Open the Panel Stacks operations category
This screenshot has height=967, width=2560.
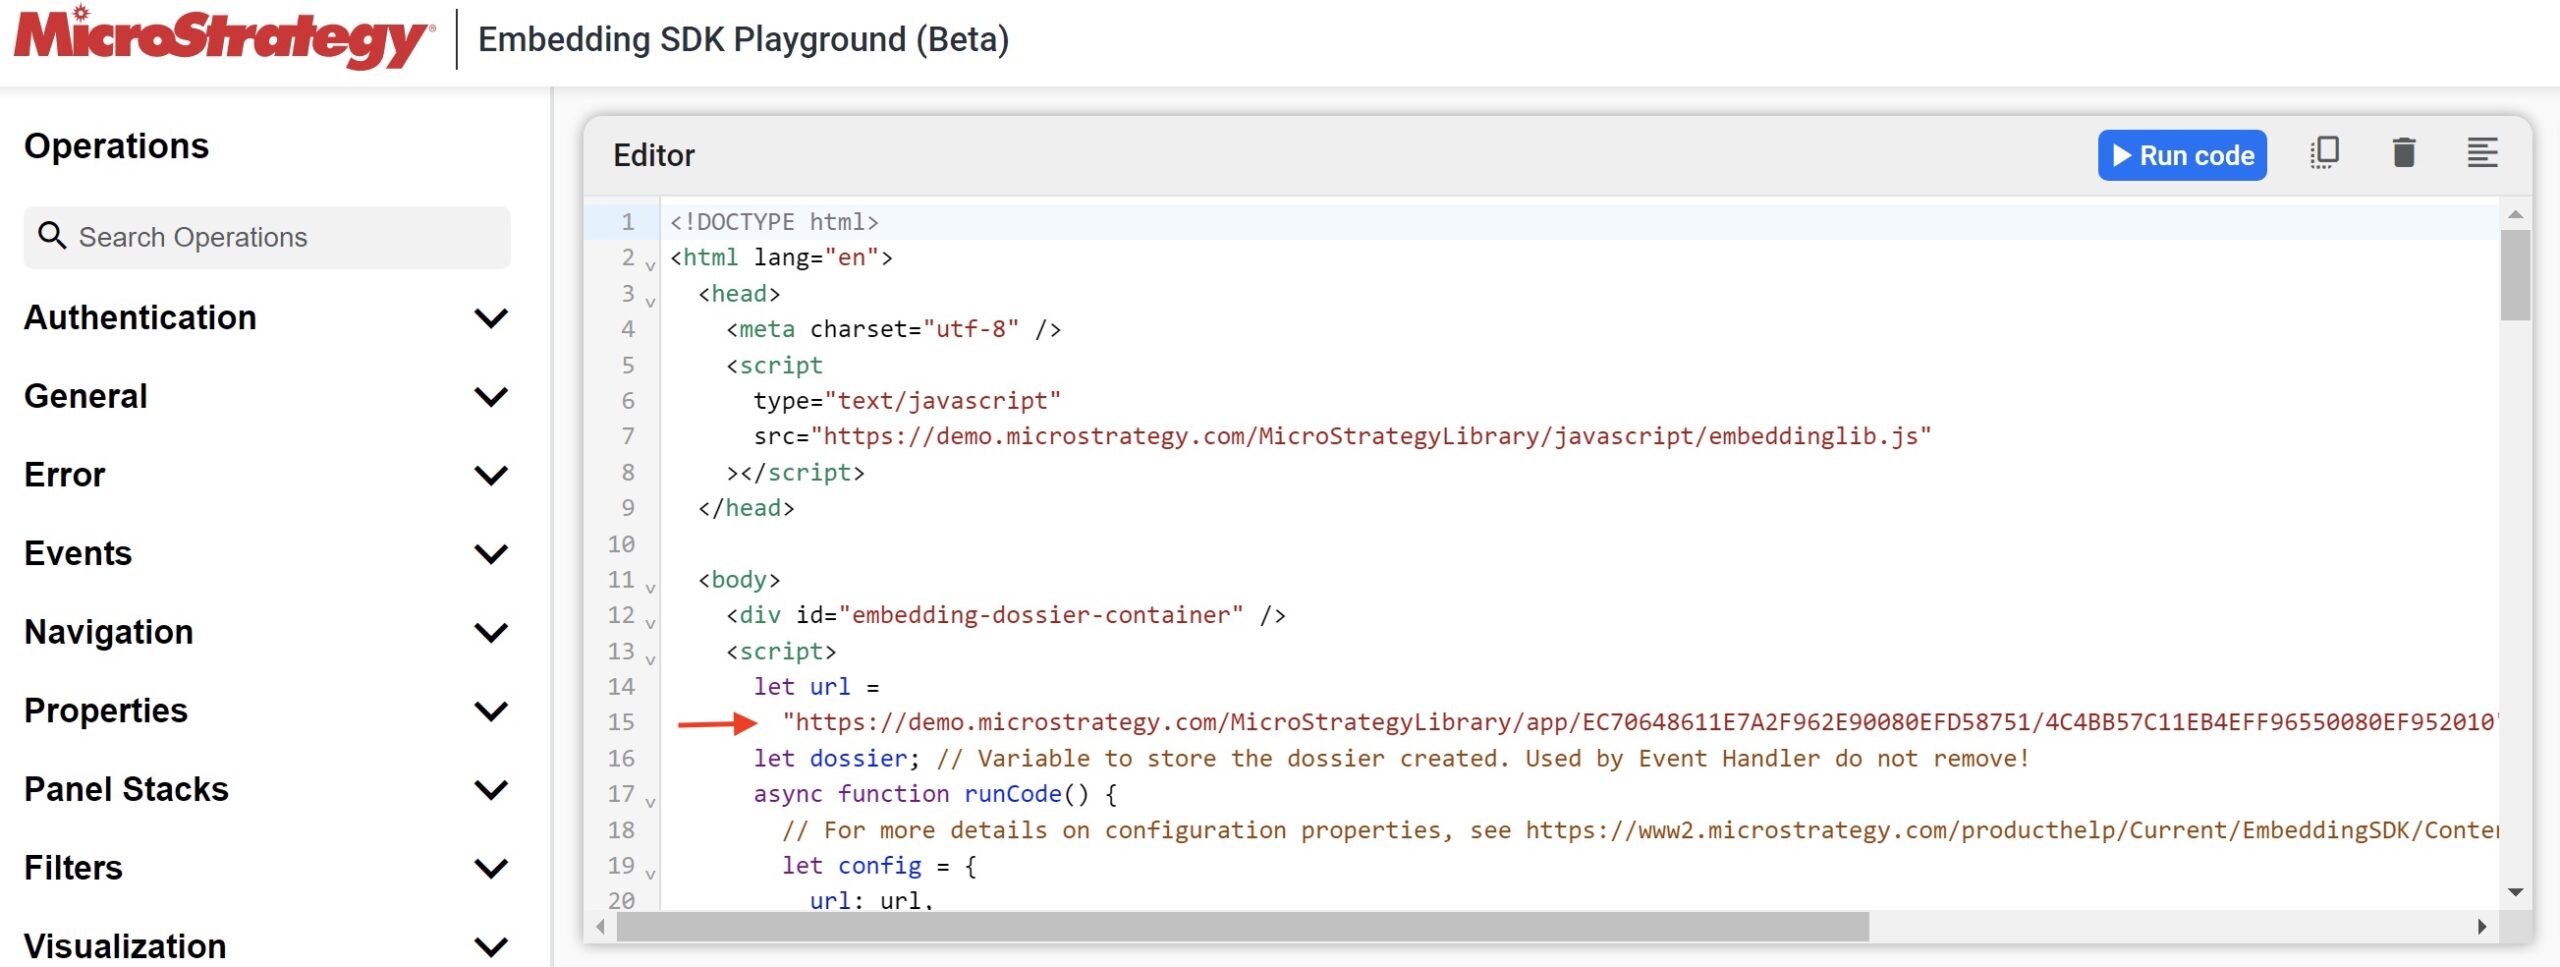click(x=127, y=789)
